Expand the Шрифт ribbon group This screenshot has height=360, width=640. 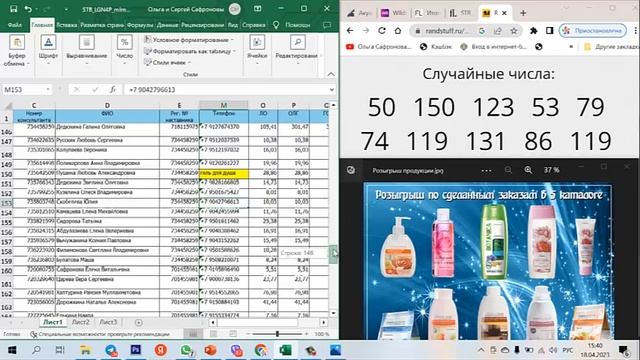48,51
